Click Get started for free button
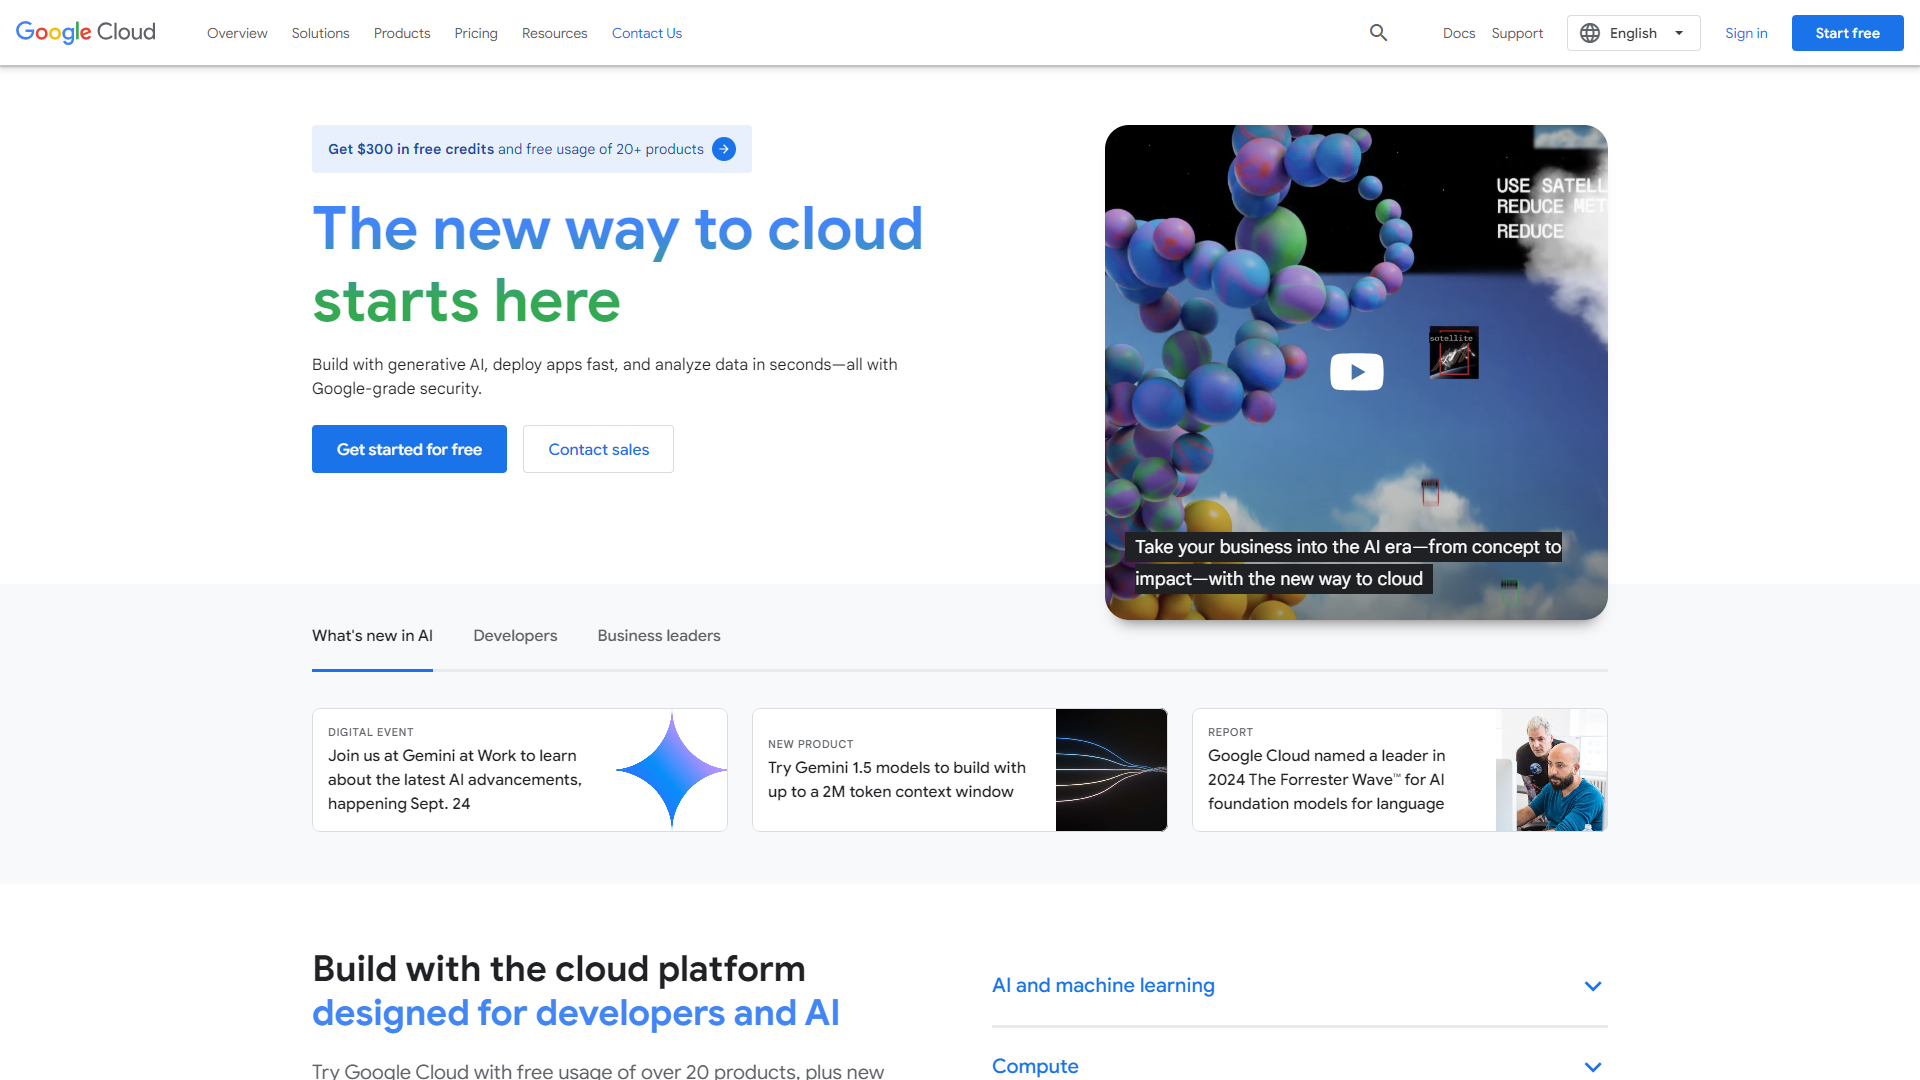This screenshot has width=1920, height=1080. pyautogui.click(x=409, y=448)
